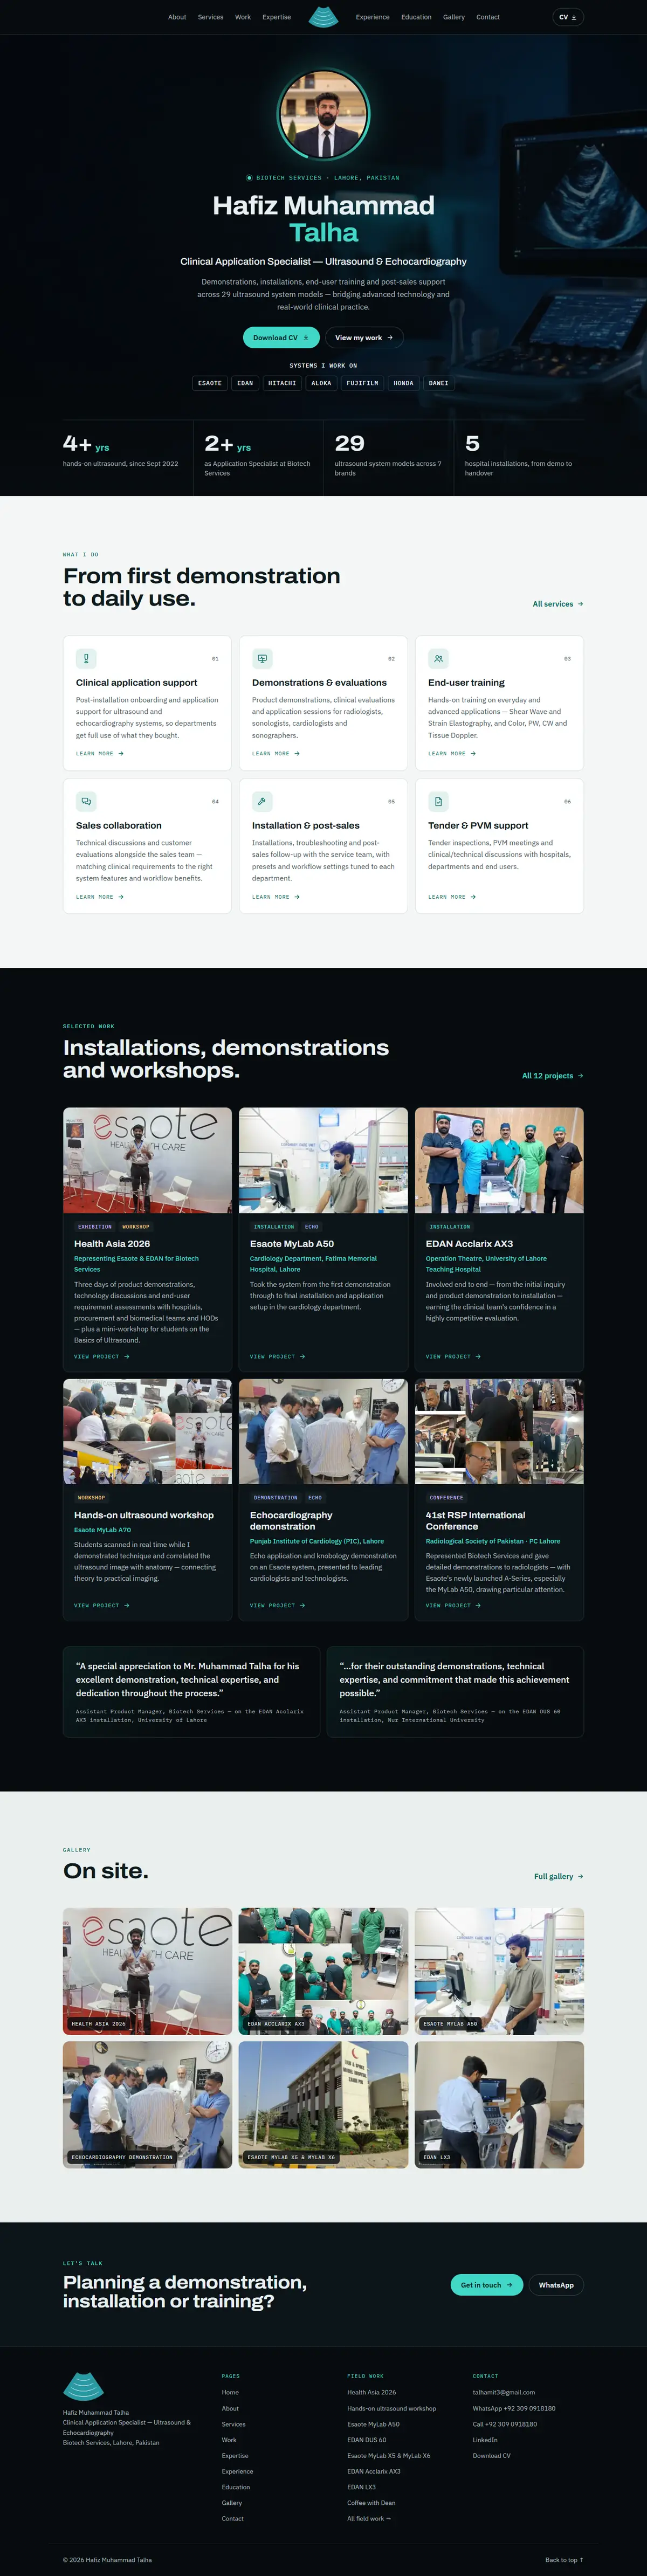647x2576 pixels.
Task: Open the EDAN LX3 gallery photo
Action: (499, 2105)
